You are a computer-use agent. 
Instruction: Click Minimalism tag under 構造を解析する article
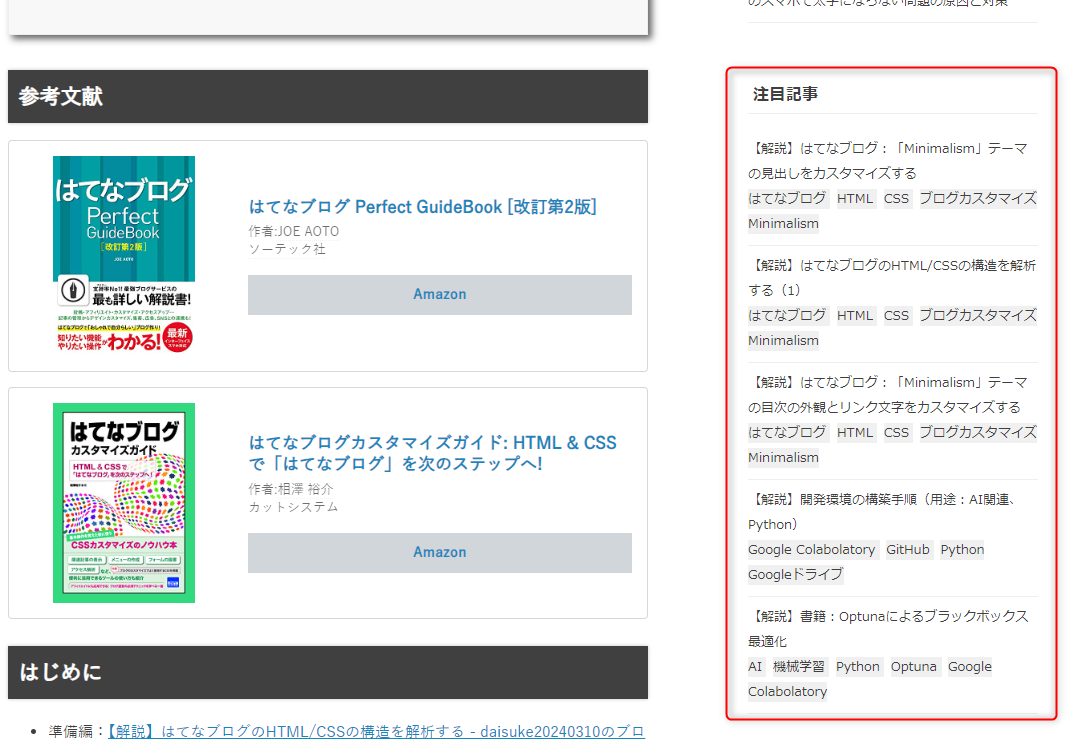783,341
